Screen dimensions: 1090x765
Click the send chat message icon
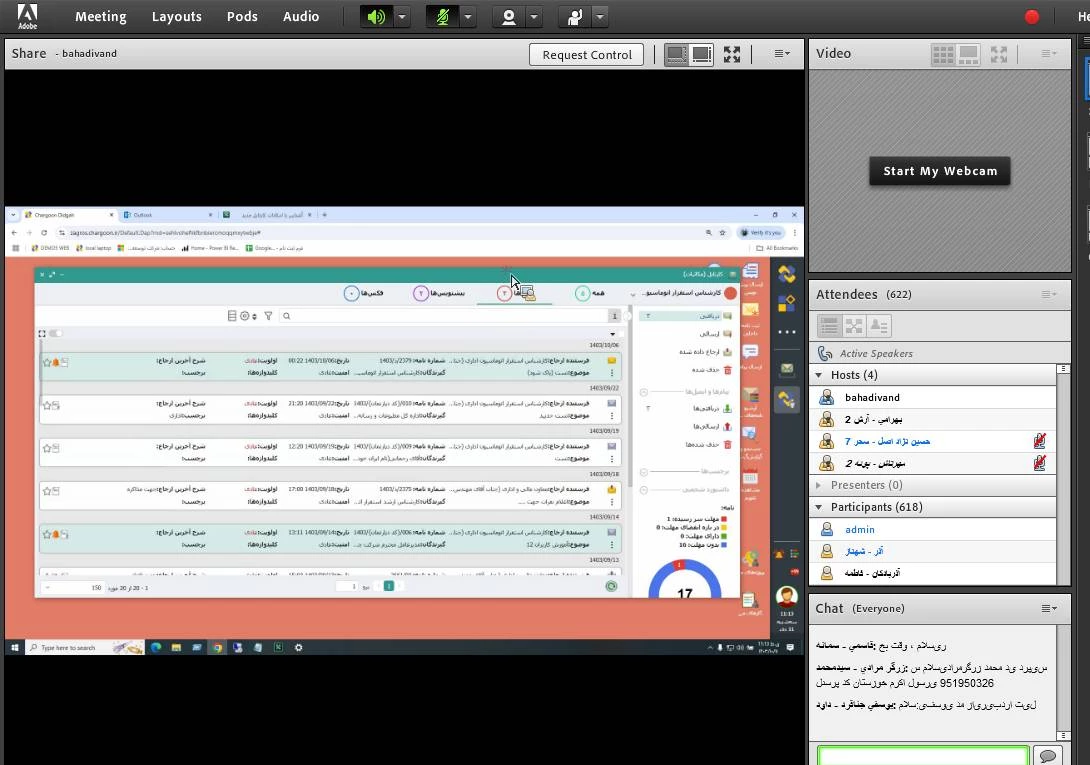click(x=1047, y=756)
